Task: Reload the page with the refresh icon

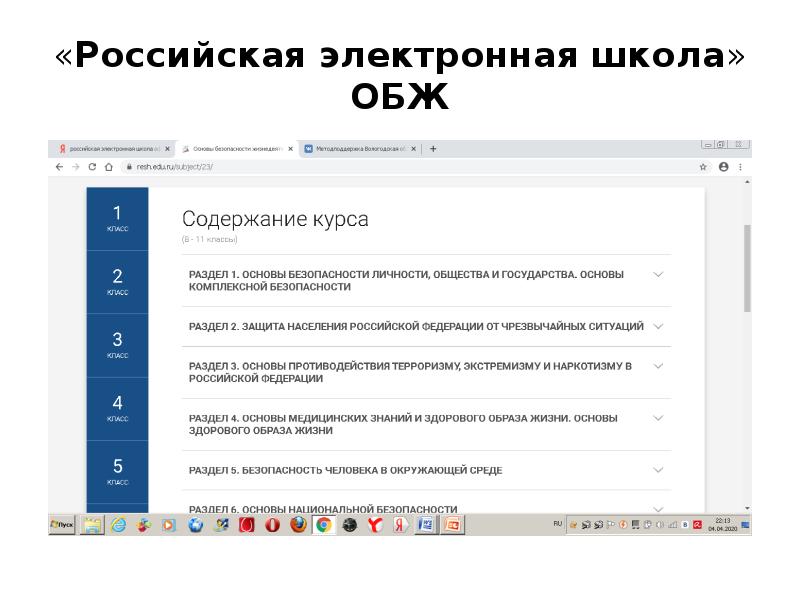Action: pos(92,167)
